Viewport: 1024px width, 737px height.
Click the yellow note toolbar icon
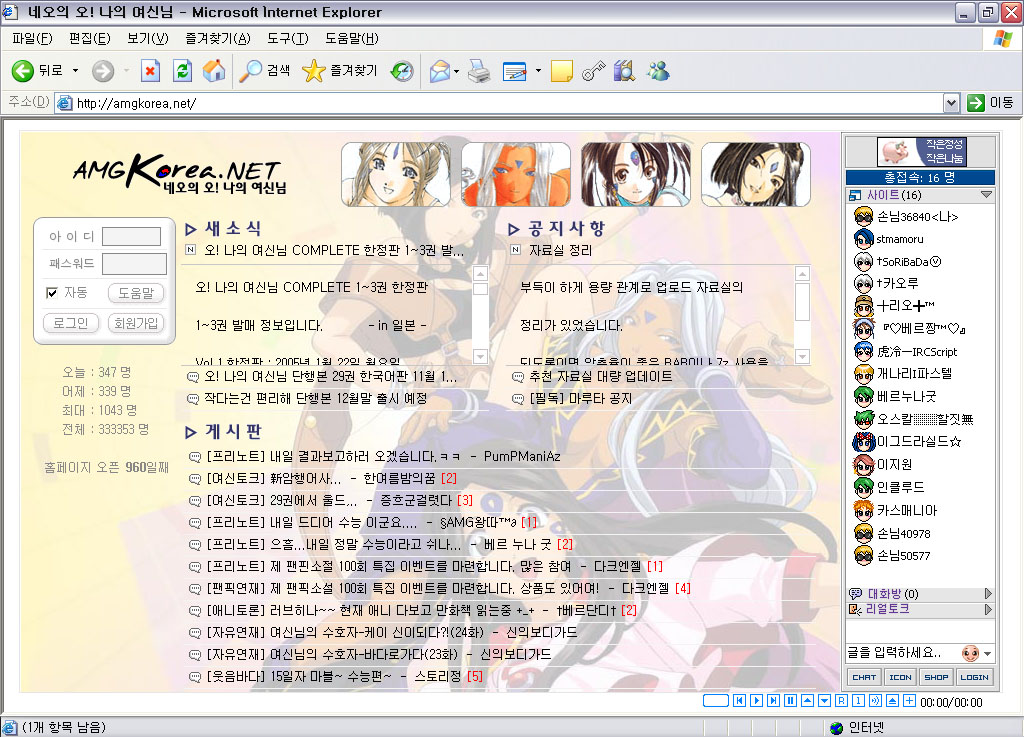coord(562,71)
